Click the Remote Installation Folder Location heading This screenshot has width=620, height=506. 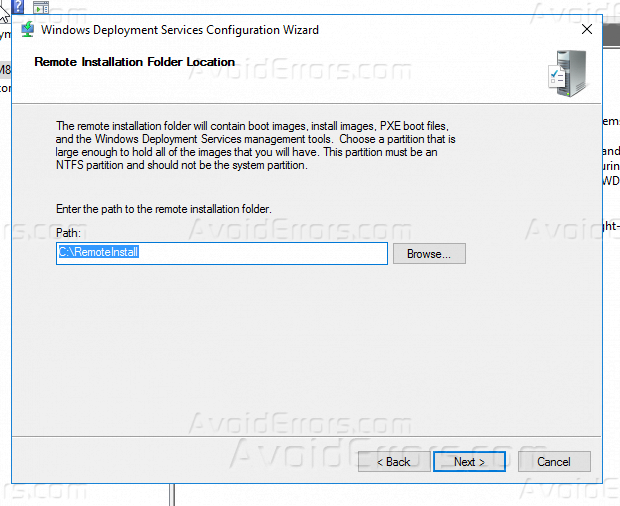pos(134,62)
